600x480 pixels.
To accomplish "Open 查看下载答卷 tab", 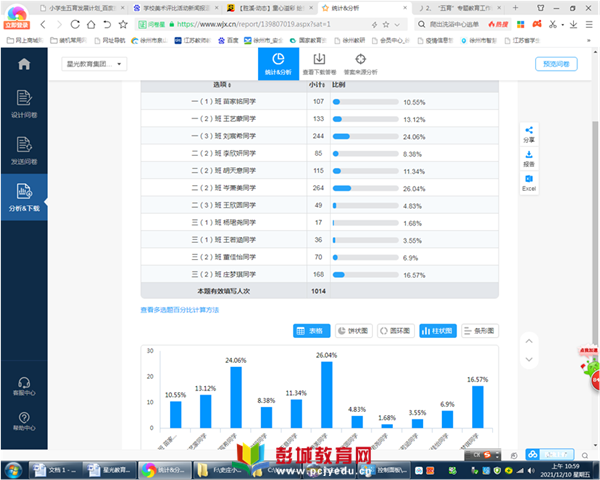I will [319, 64].
